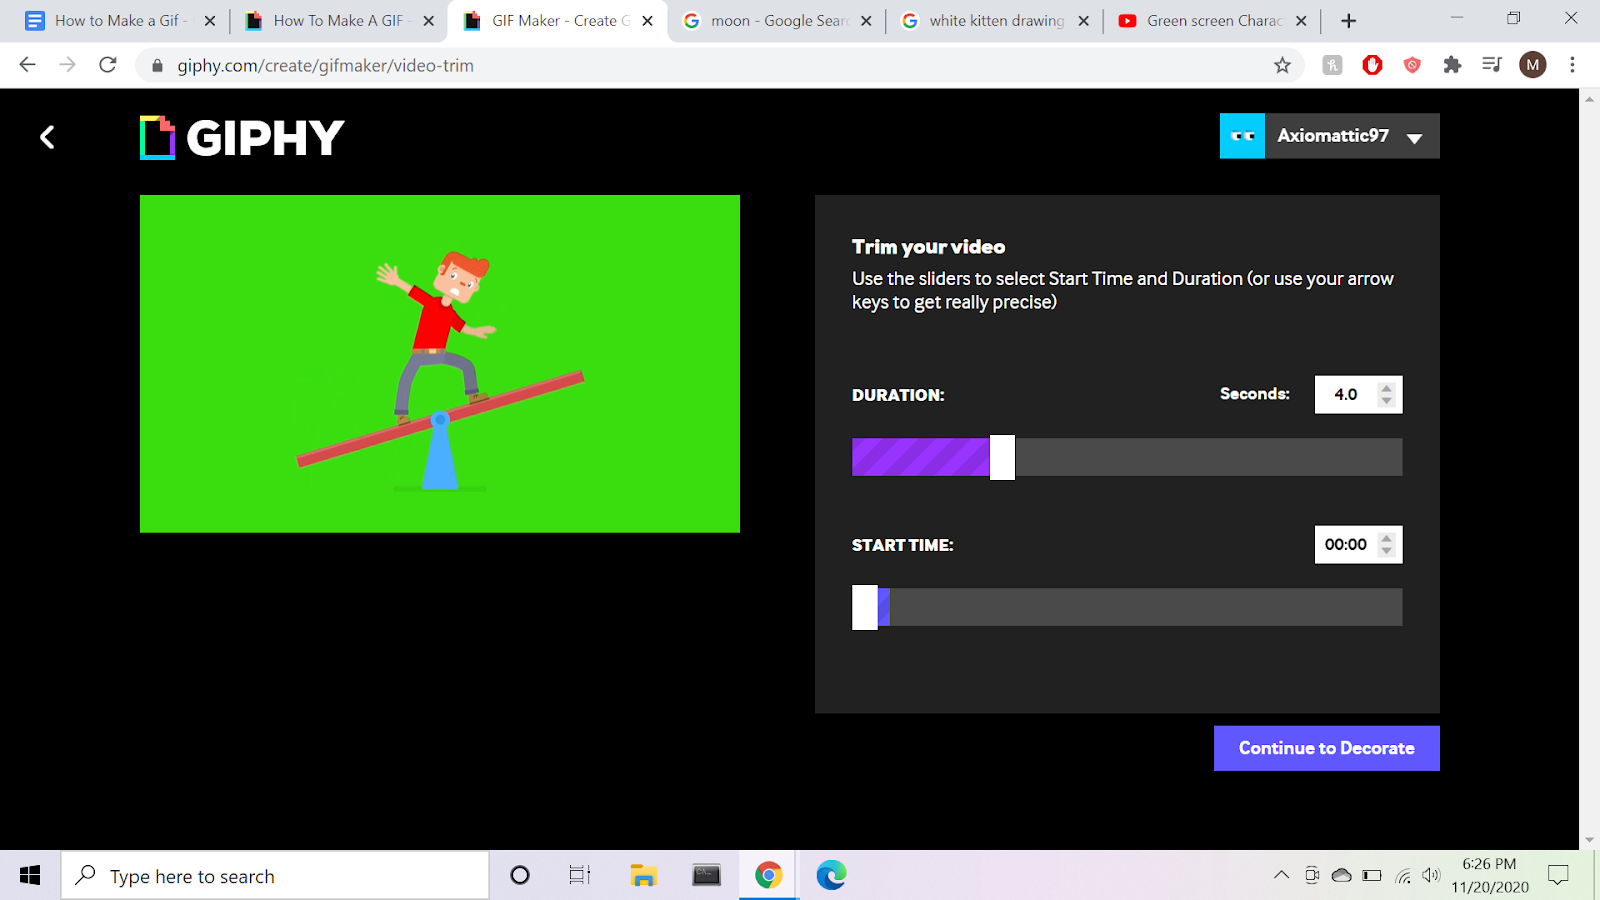Switch to the Green screen Character YouTube tab

[x=1210, y=20]
